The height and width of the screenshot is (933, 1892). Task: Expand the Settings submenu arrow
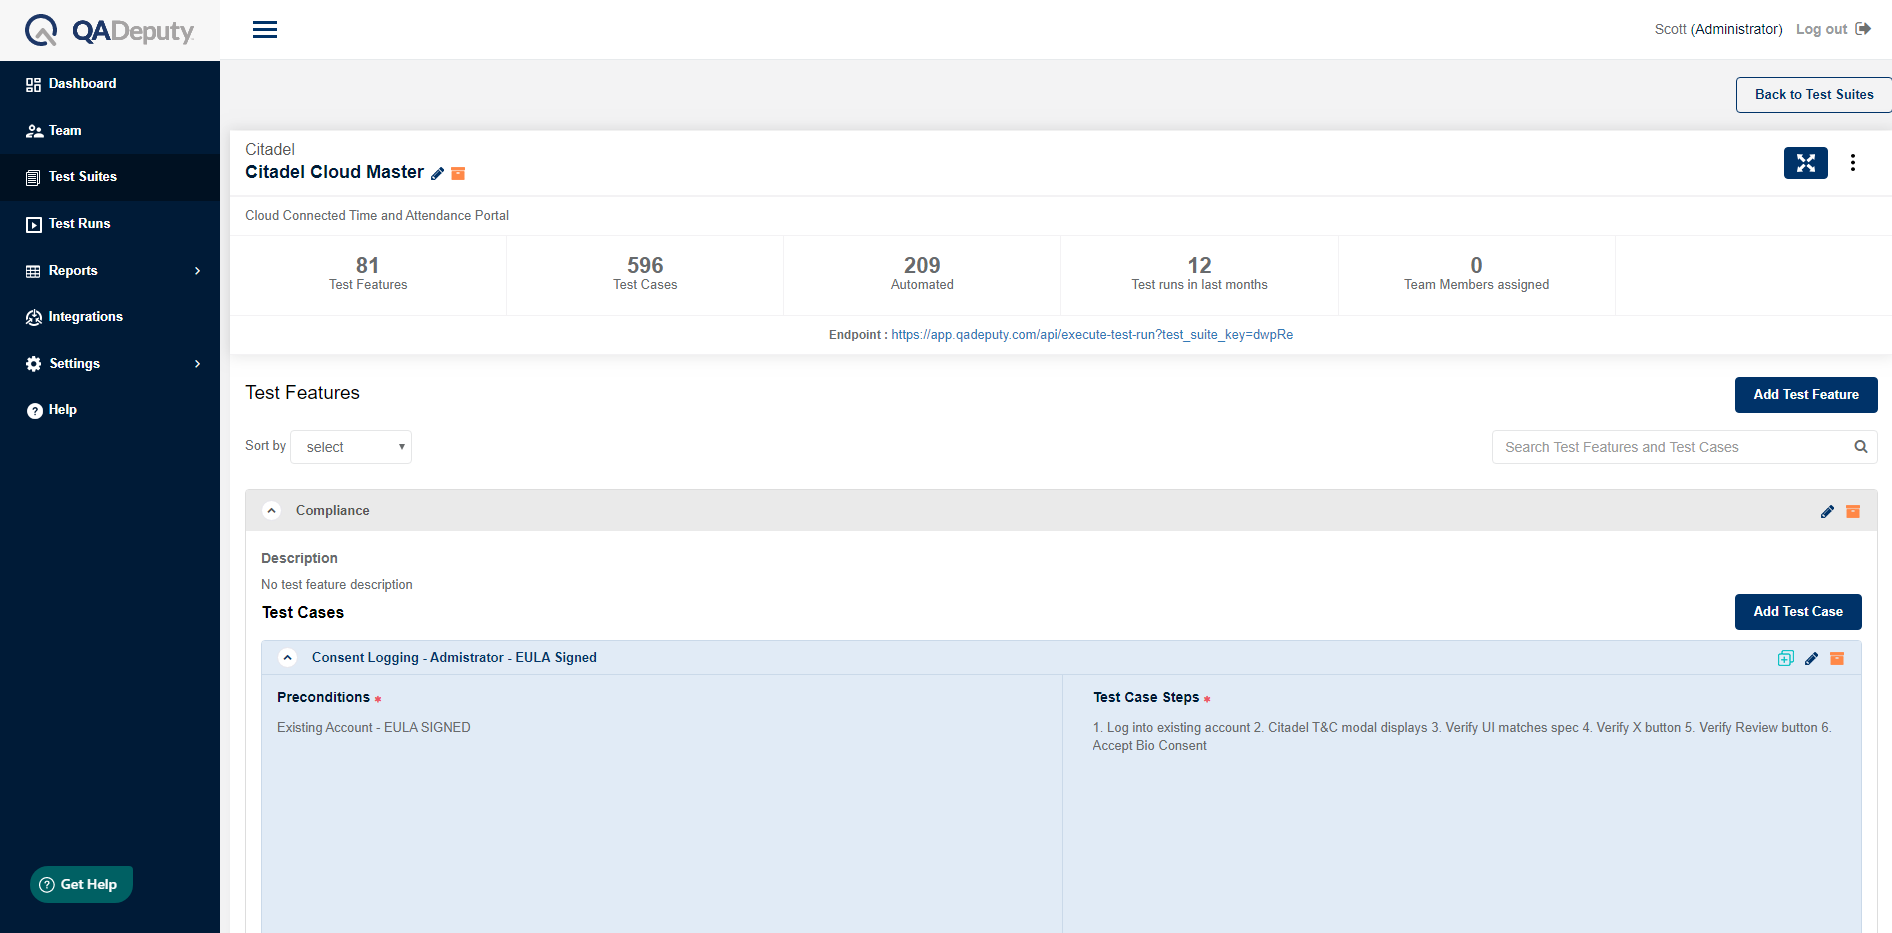[197, 364]
